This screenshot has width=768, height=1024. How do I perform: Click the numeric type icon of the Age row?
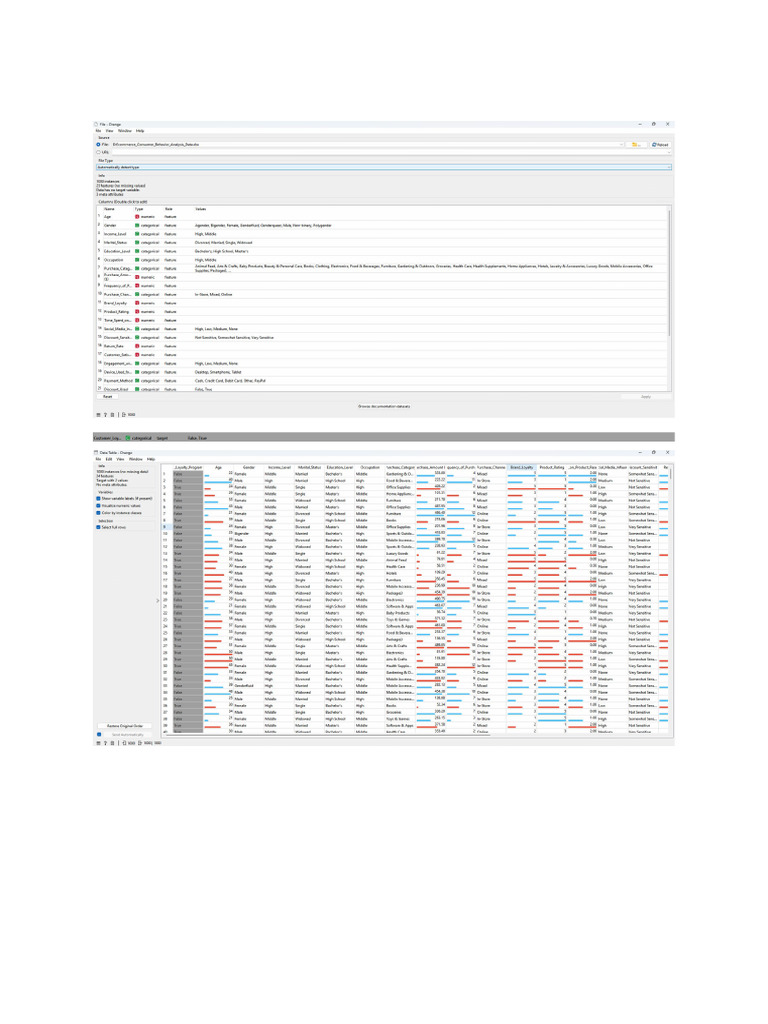tap(138, 216)
